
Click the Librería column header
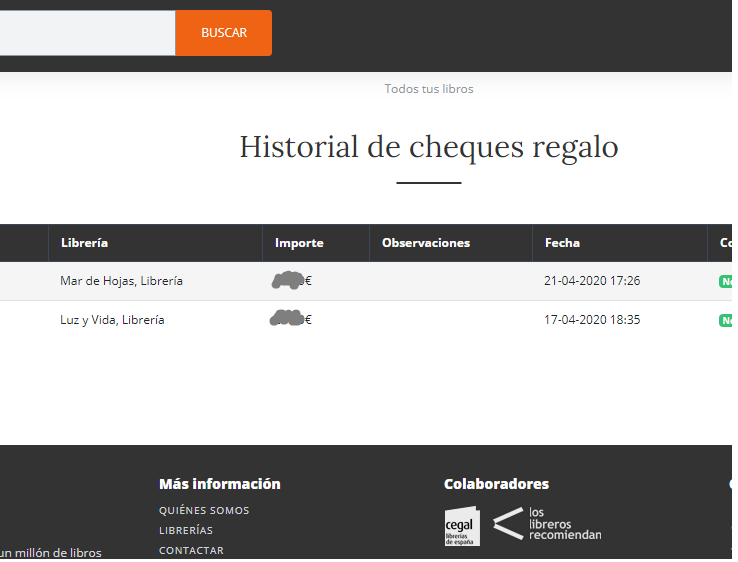click(x=155, y=243)
